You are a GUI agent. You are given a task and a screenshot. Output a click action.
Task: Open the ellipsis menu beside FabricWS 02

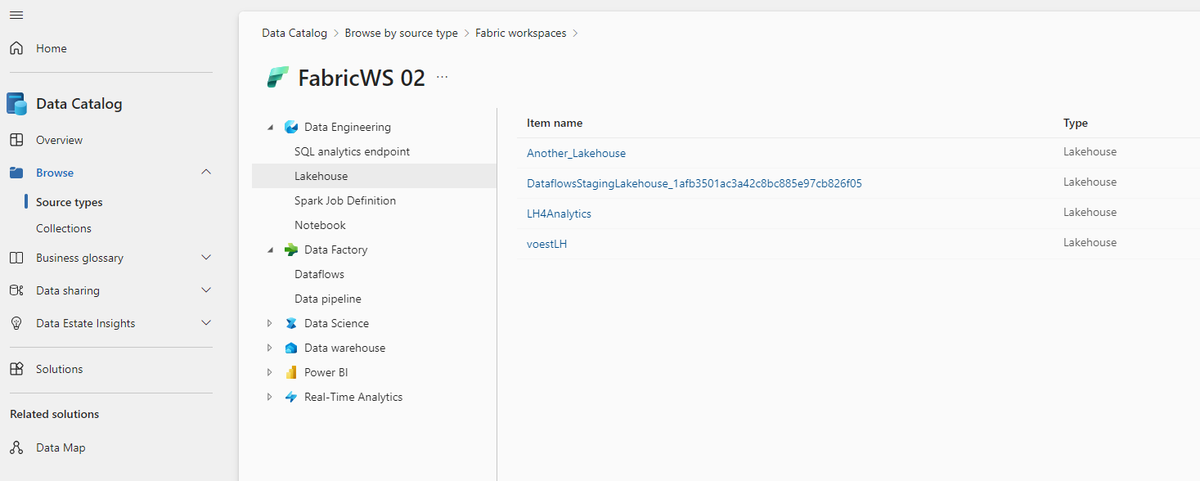pos(443,78)
